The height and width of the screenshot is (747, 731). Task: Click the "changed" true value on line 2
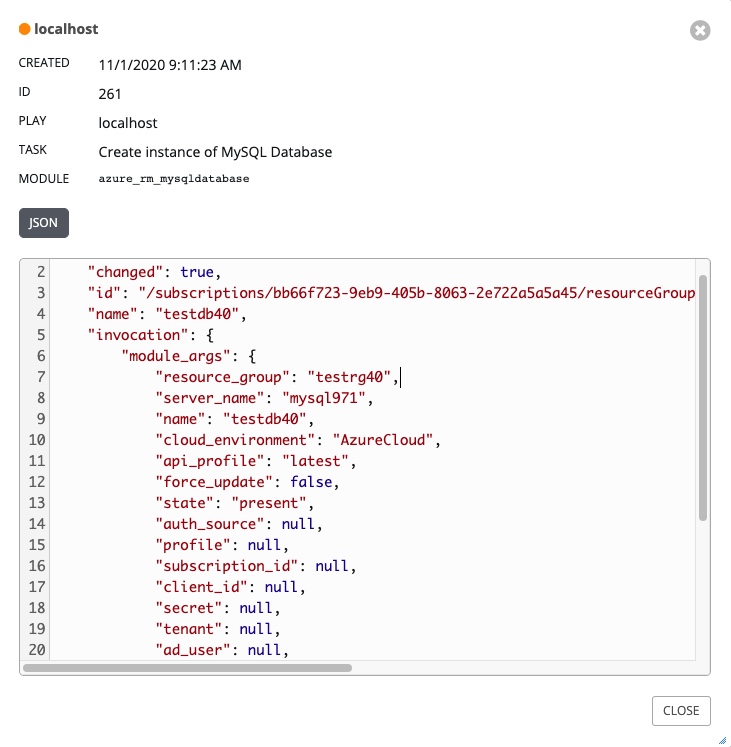tap(198, 271)
